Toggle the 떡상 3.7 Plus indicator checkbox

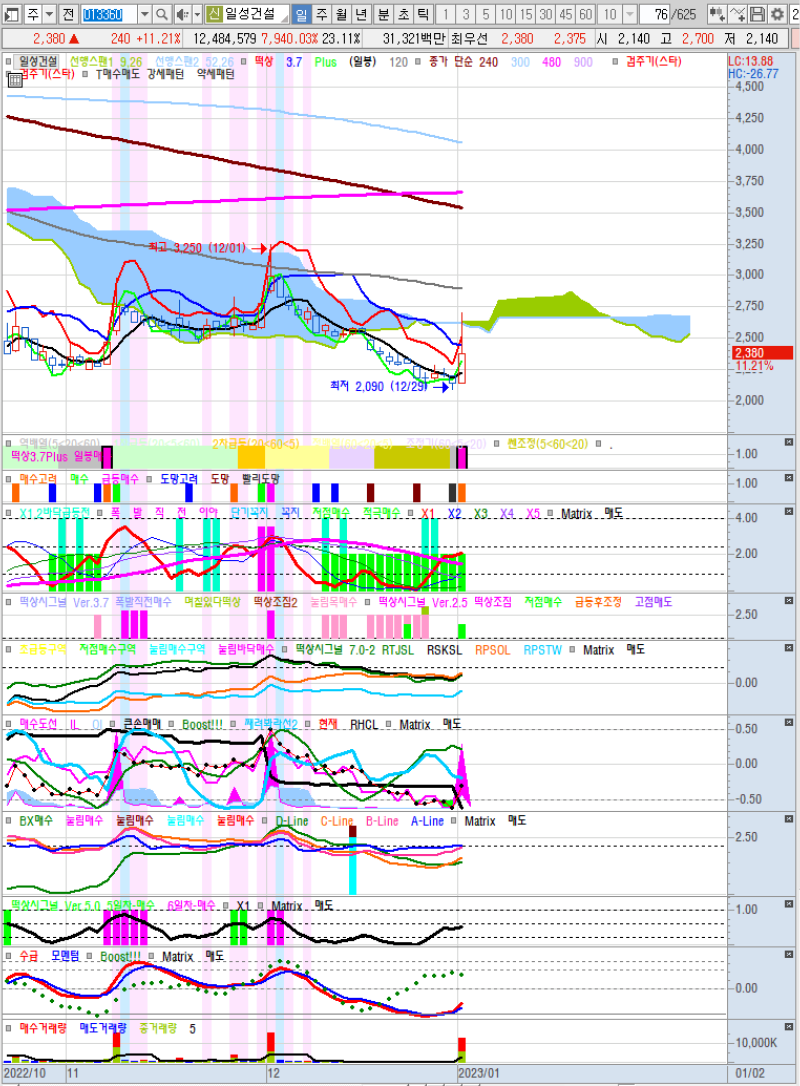tap(244, 62)
